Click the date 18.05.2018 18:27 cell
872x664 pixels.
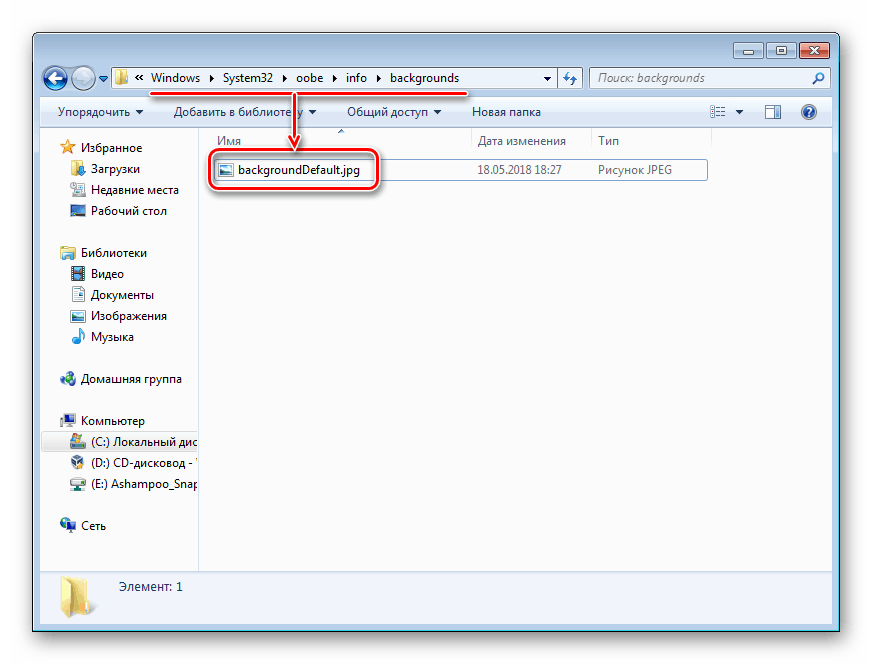[x=519, y=170]
